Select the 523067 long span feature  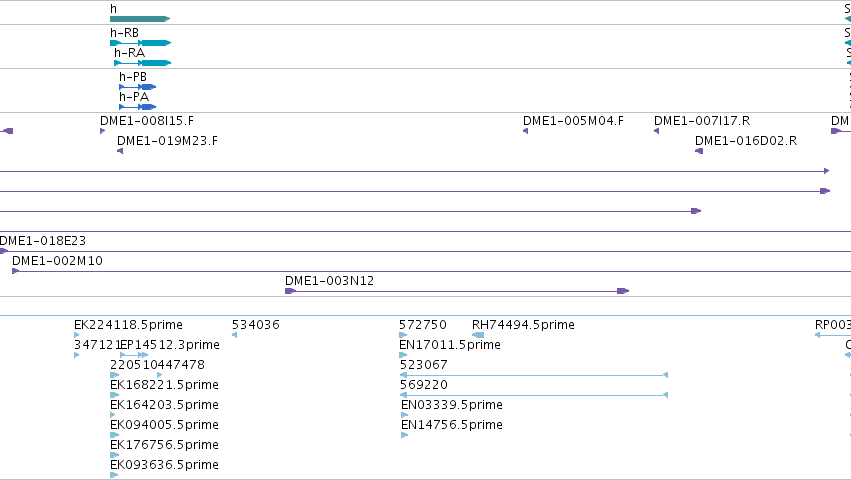[534, 375]
